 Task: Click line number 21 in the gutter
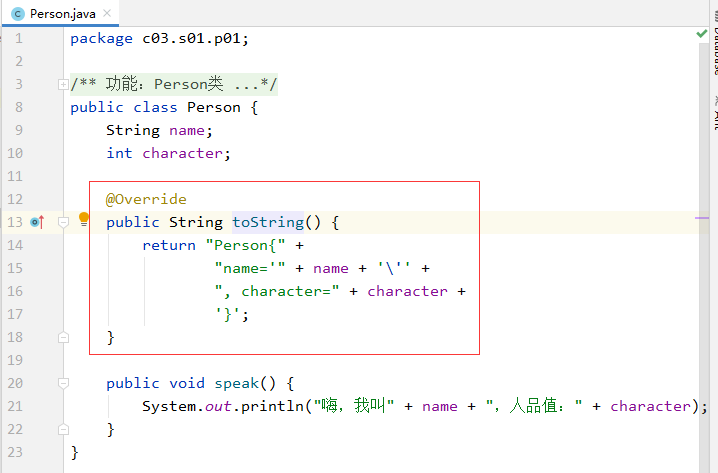pos(15,406)
